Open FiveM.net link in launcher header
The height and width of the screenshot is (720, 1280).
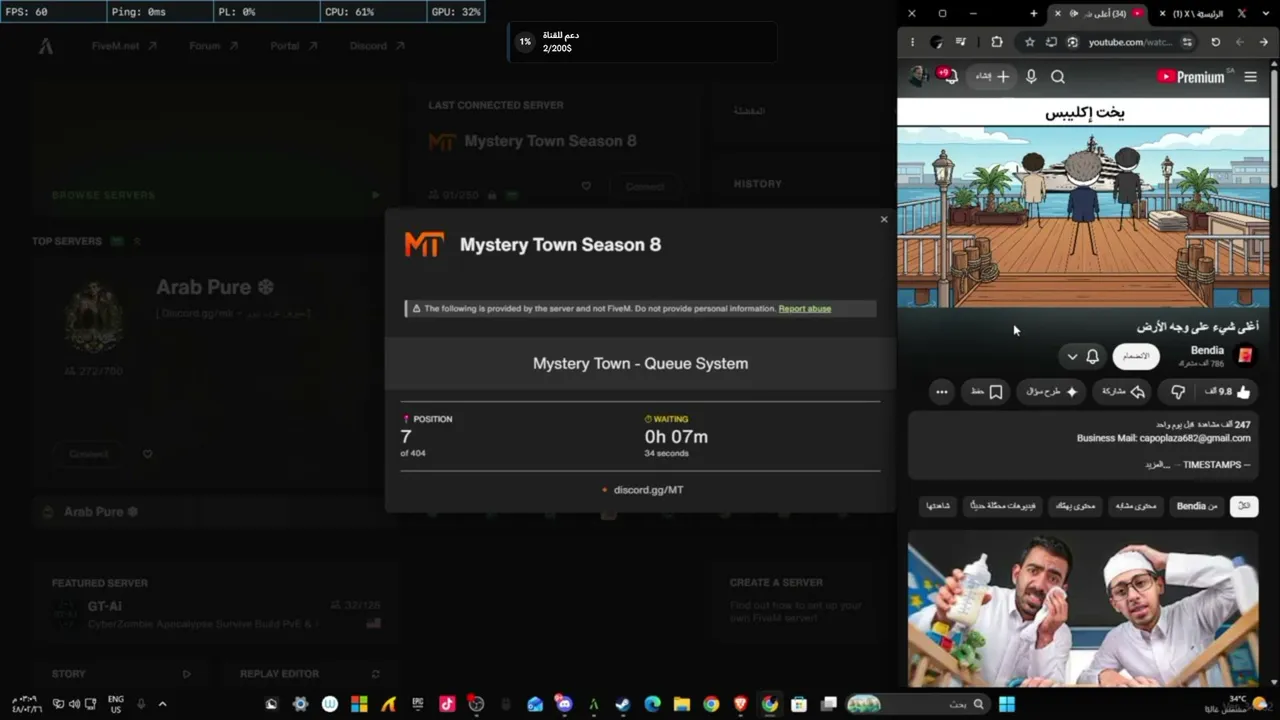pyautogui.click(x=124, y=46)
